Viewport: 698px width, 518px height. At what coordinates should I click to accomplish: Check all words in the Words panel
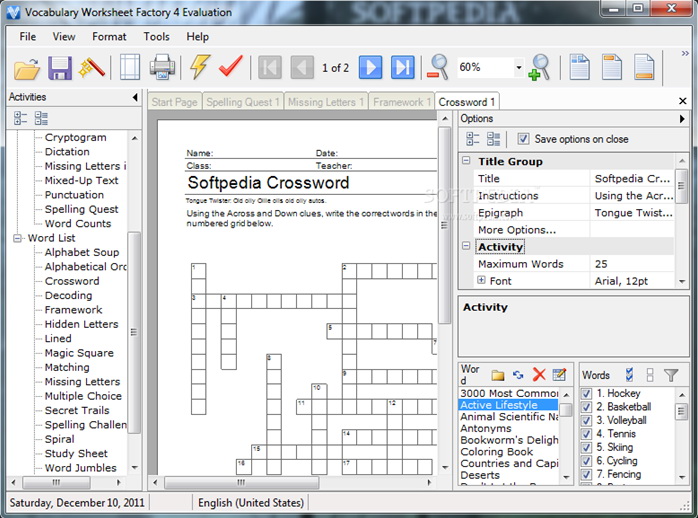629,375
